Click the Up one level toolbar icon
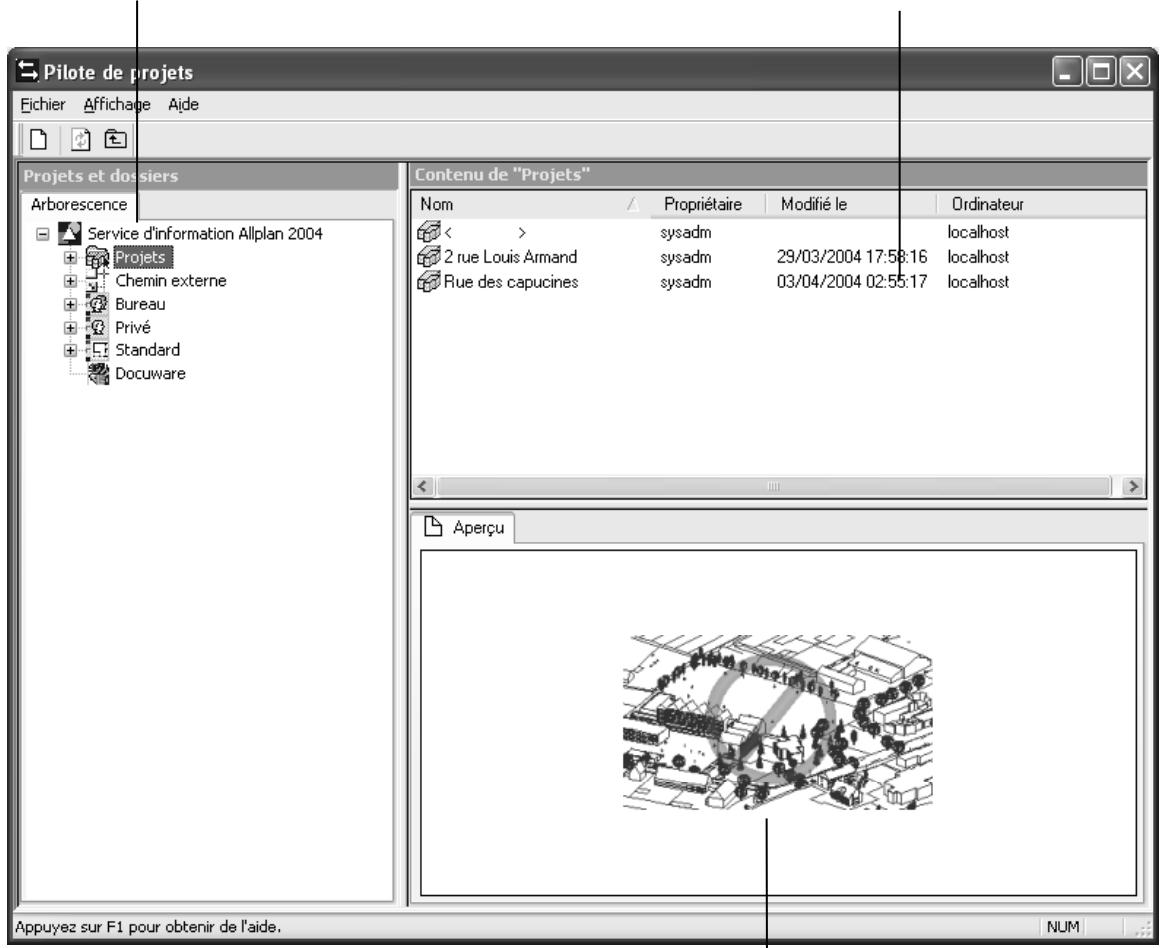1162x948 pixels. pyautogui.click(x=115, y=139)
